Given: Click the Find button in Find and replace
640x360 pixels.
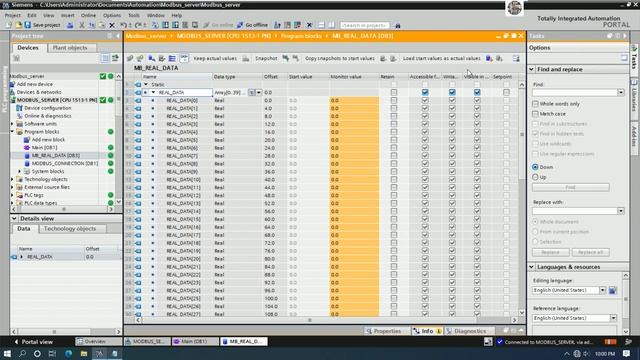Looking at the screenshot, I should click(571, 187).
